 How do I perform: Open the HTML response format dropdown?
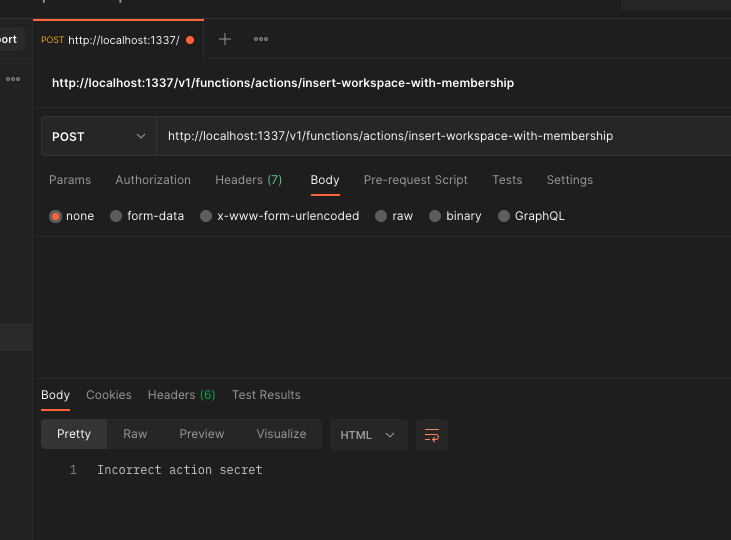pos(369,435)
